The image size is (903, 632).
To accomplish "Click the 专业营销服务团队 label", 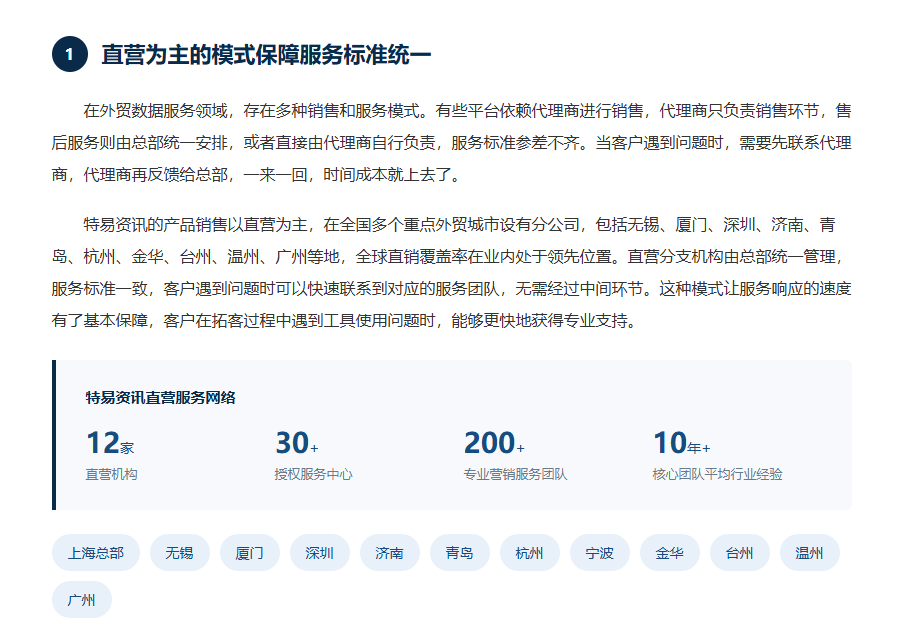I will point(515,474).
